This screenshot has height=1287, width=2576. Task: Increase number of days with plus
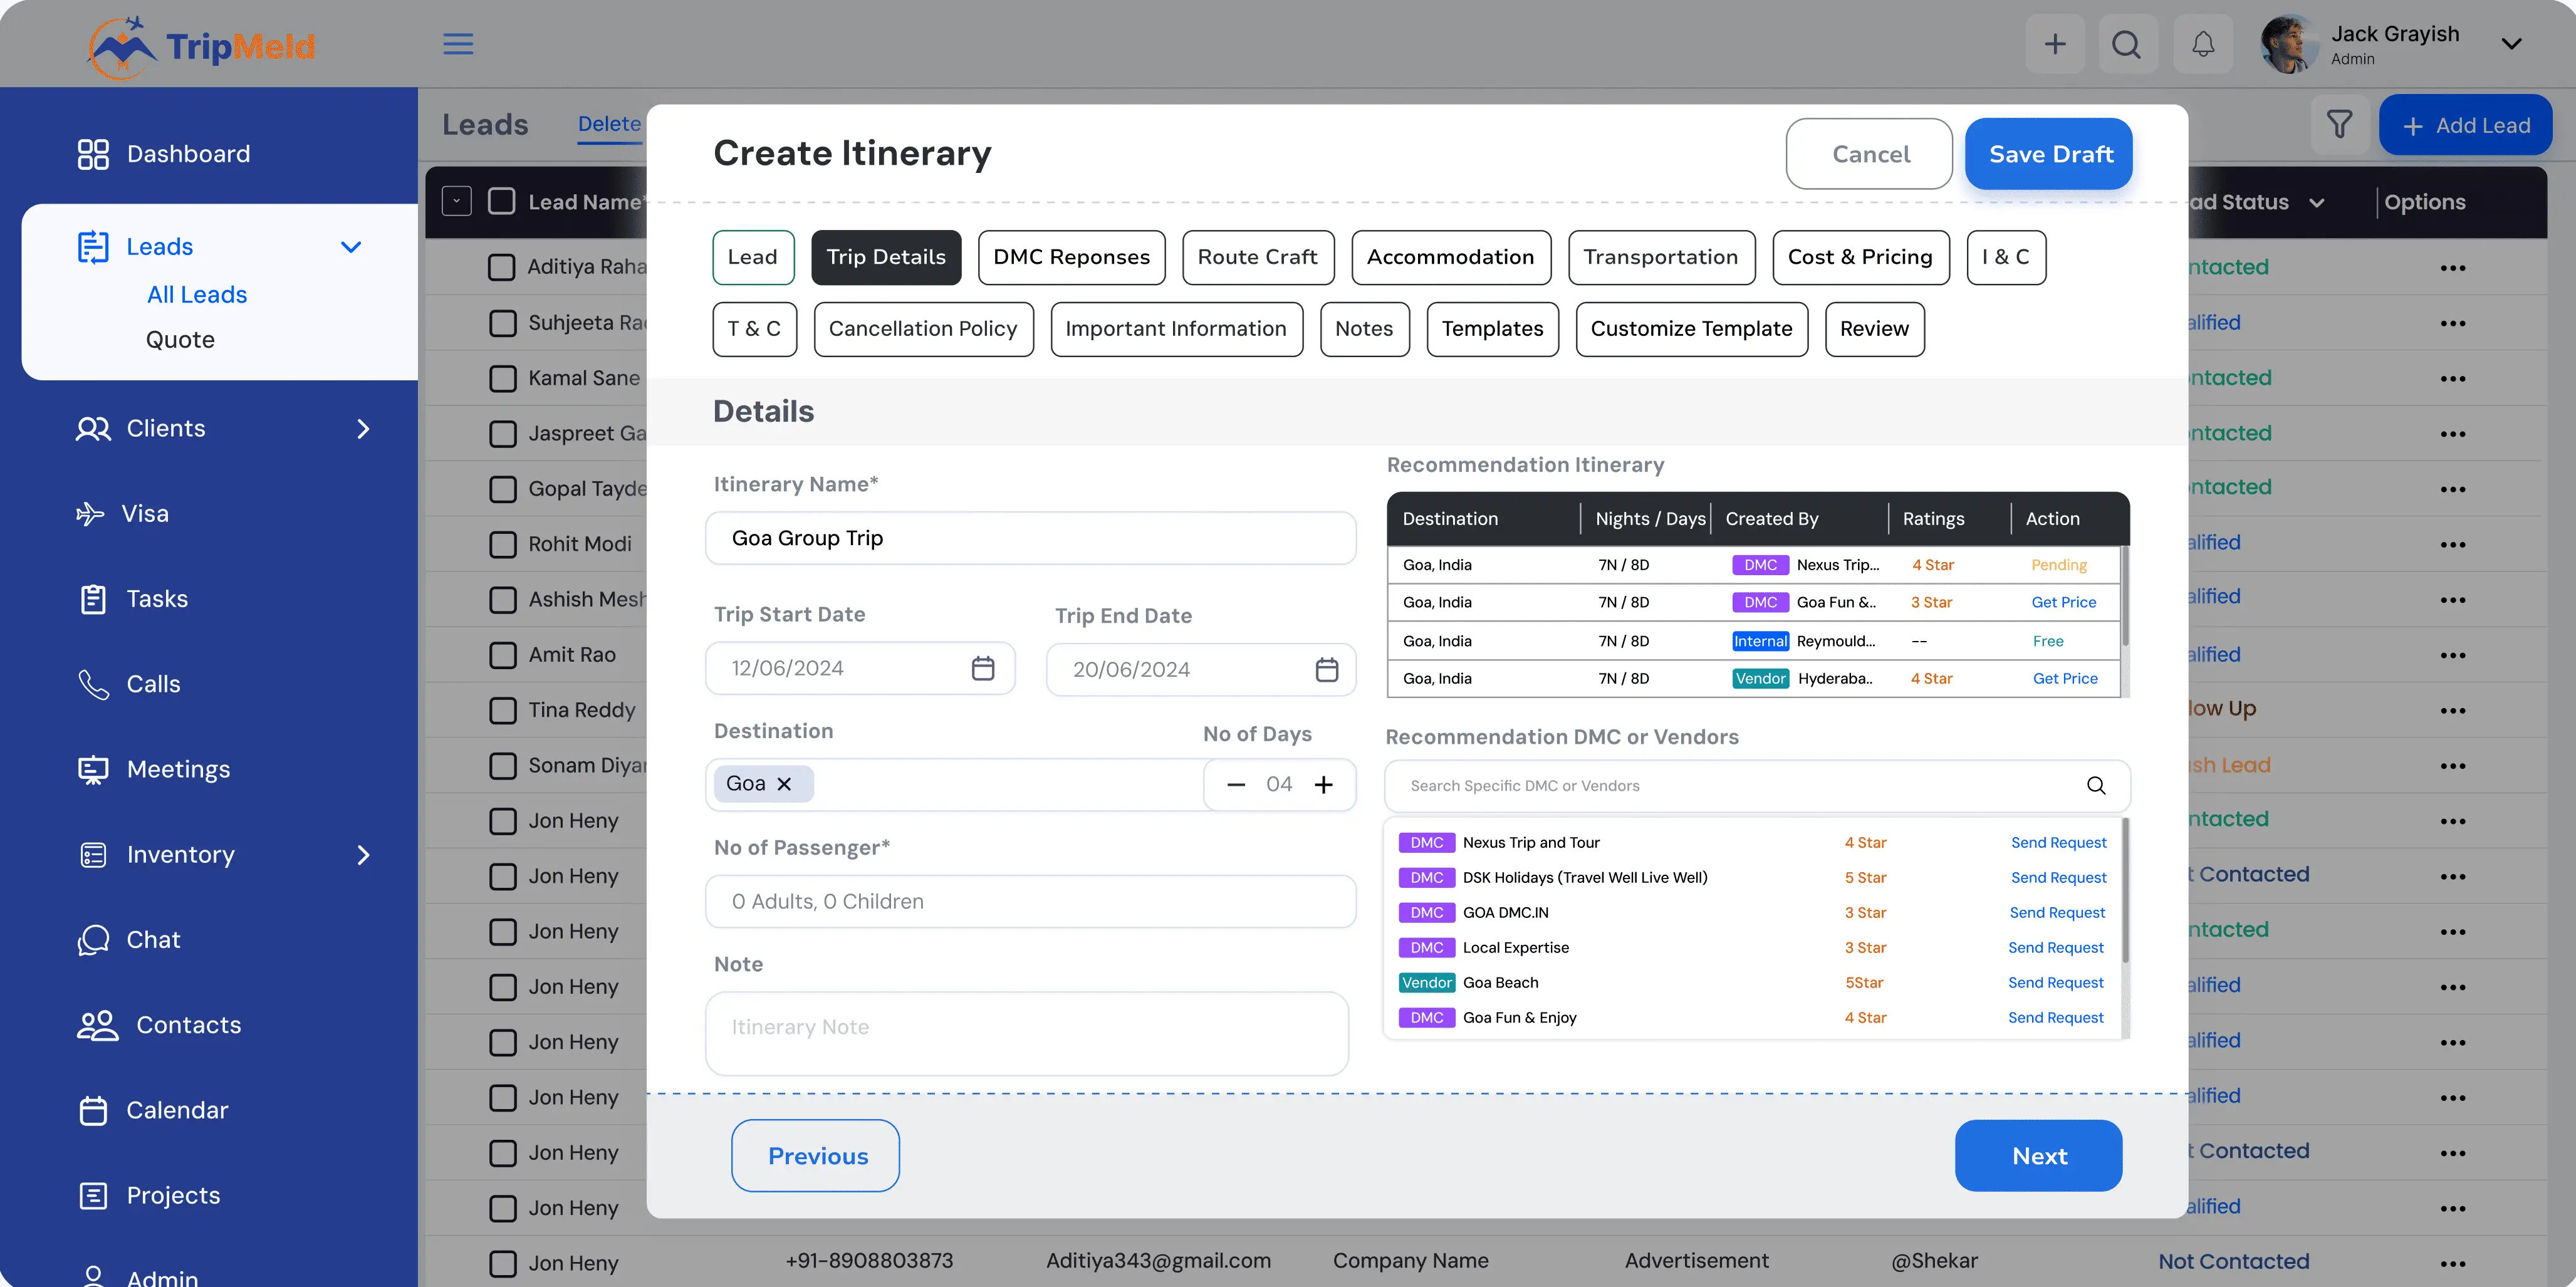click(x=1323, y=785)
